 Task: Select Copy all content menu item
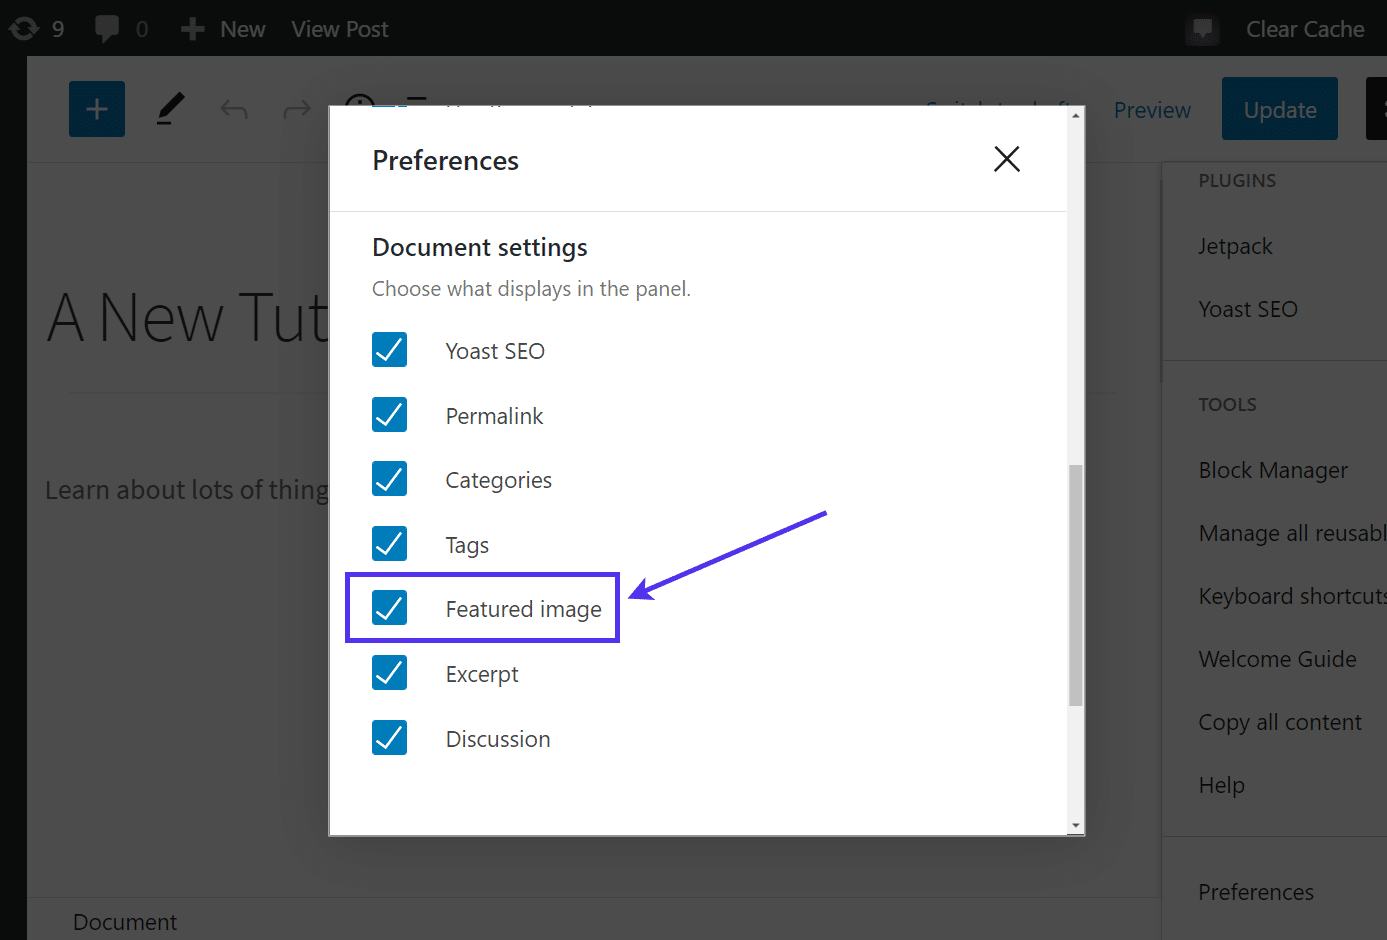(1279, 722)
